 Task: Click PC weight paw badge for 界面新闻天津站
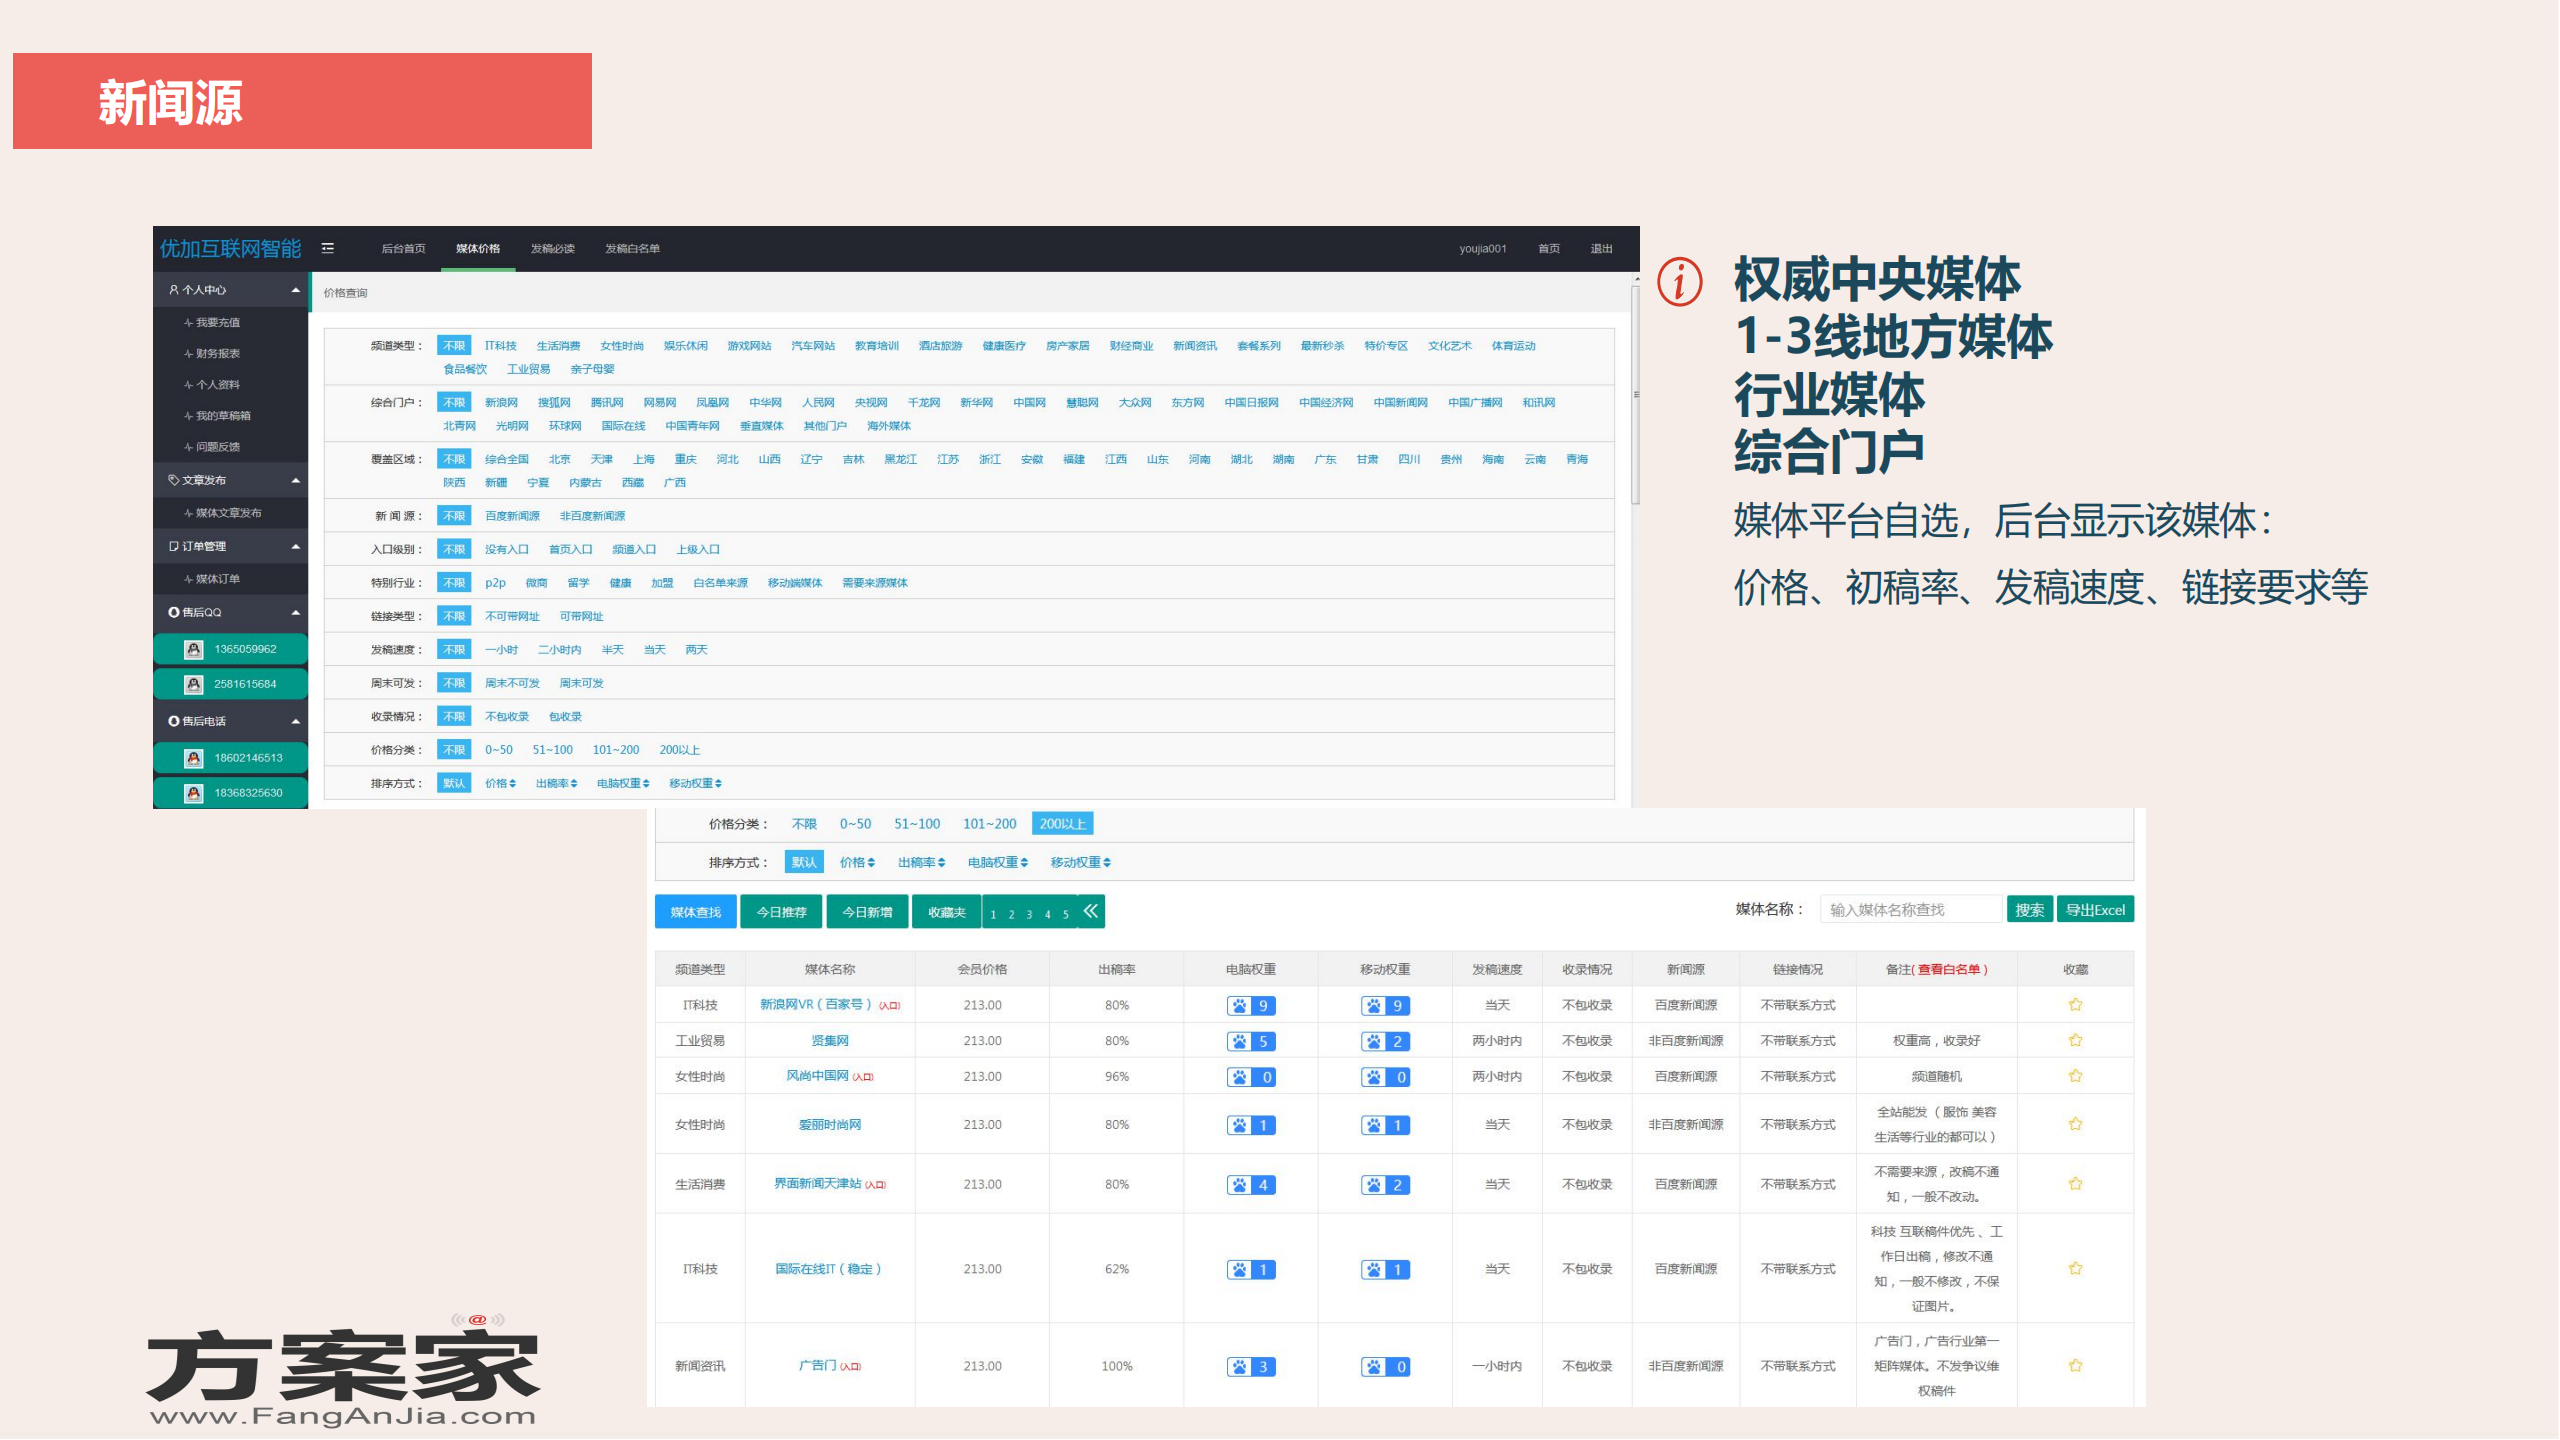1250,1185
